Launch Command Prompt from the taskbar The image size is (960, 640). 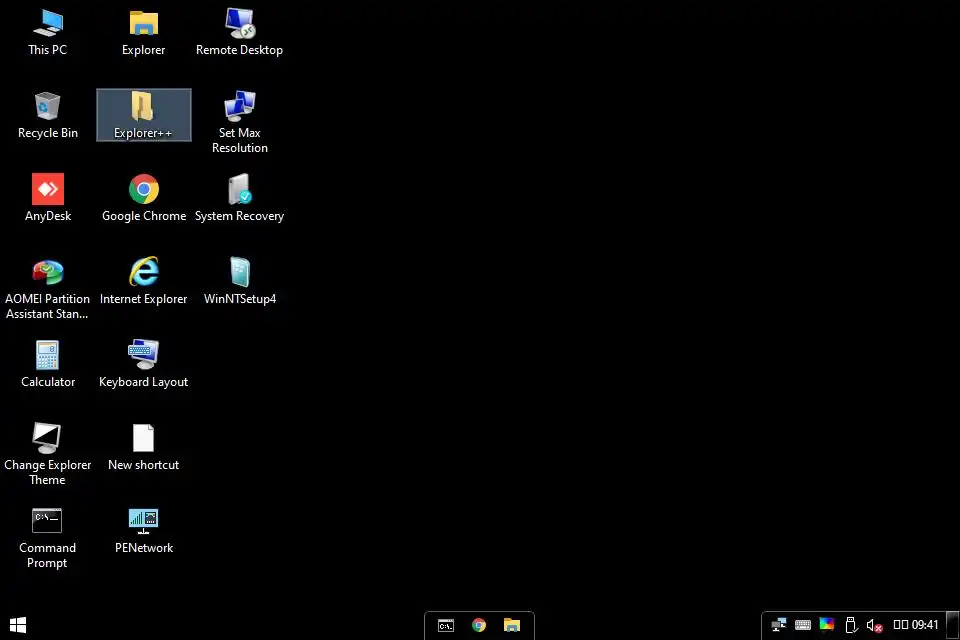[446, 625]
